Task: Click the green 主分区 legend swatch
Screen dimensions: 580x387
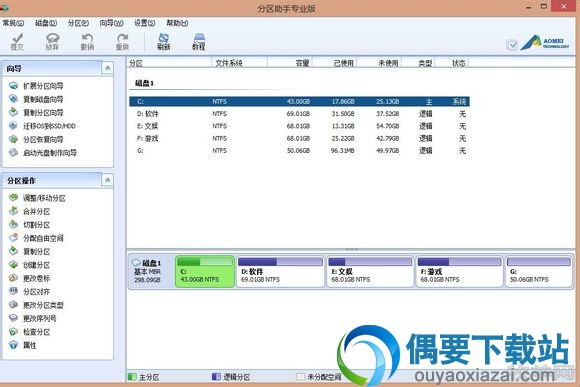Action: tap(132, 377)
